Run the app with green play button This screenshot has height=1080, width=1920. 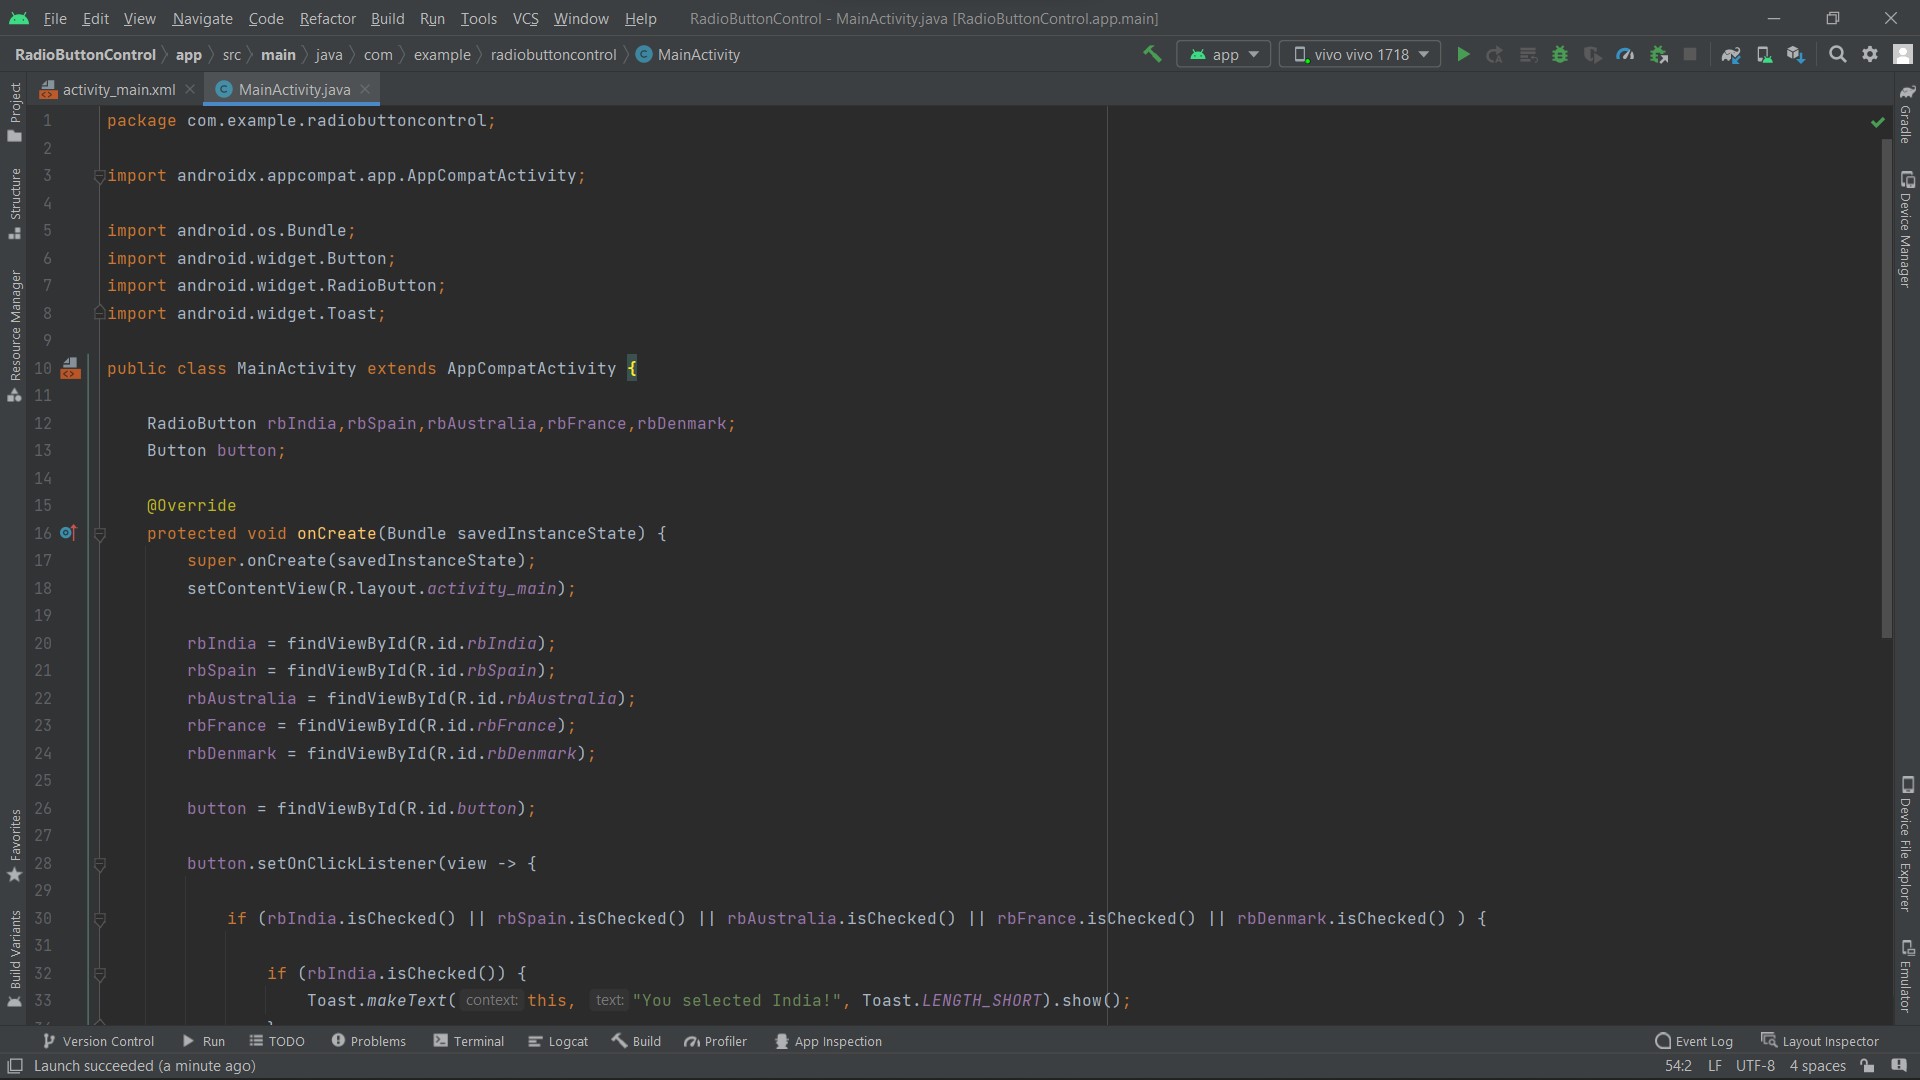[1463, 54]
